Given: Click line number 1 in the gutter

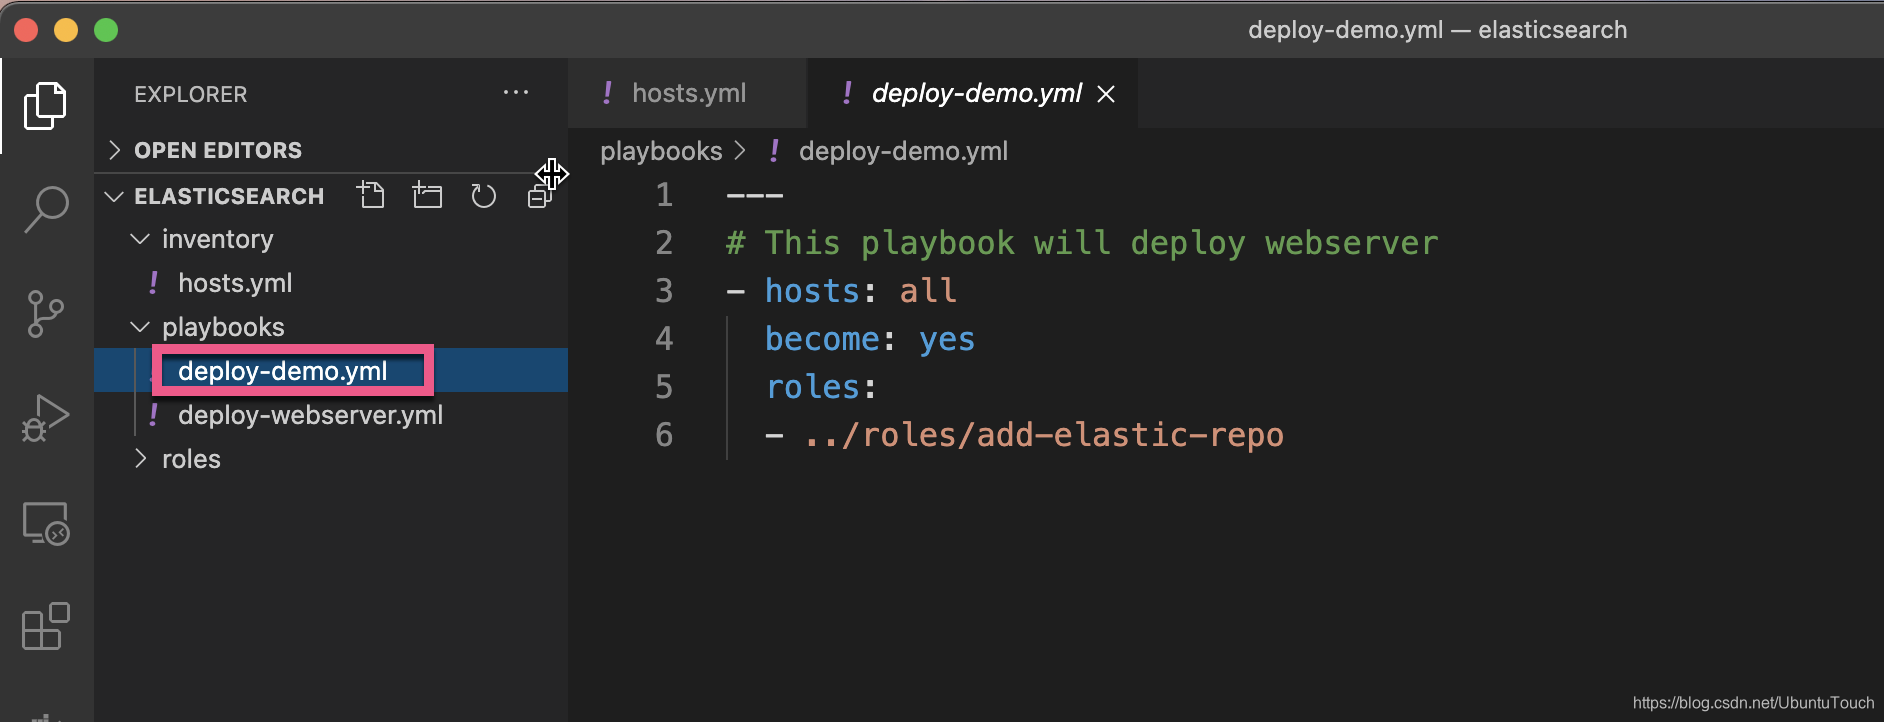Looking at the screenshot, I should (x=664, y=195).
